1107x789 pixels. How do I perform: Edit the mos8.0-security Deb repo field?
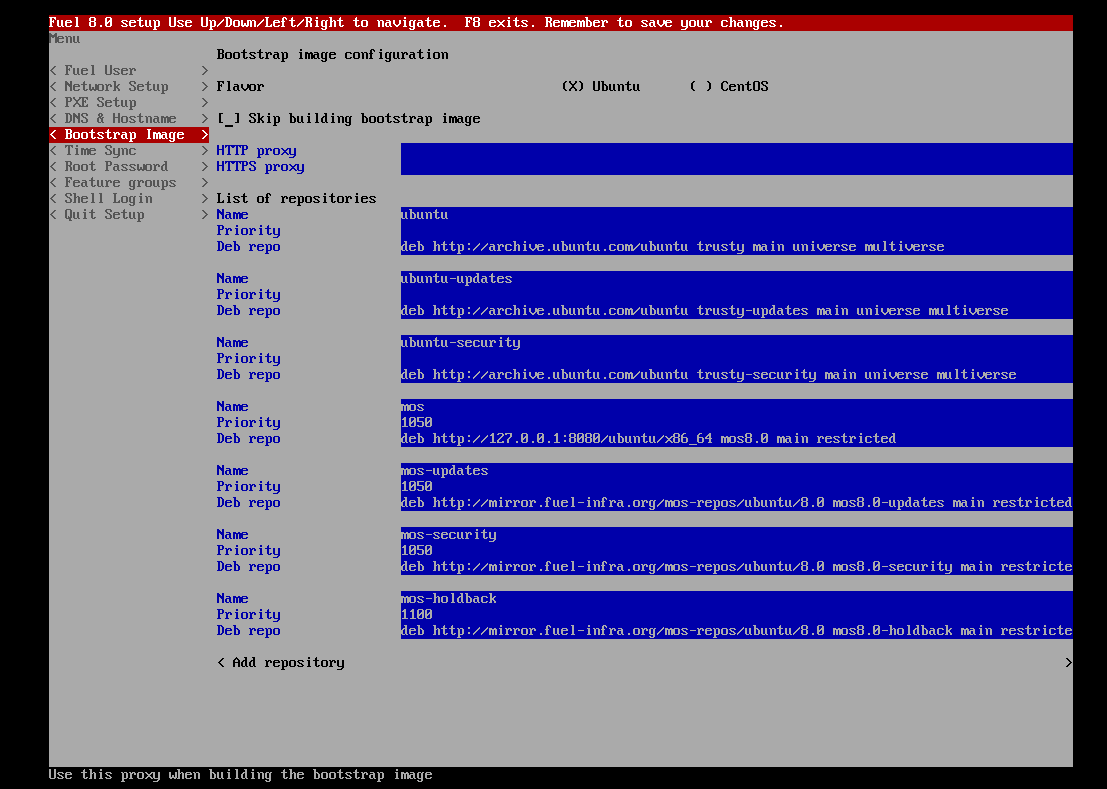pos(736,567)
